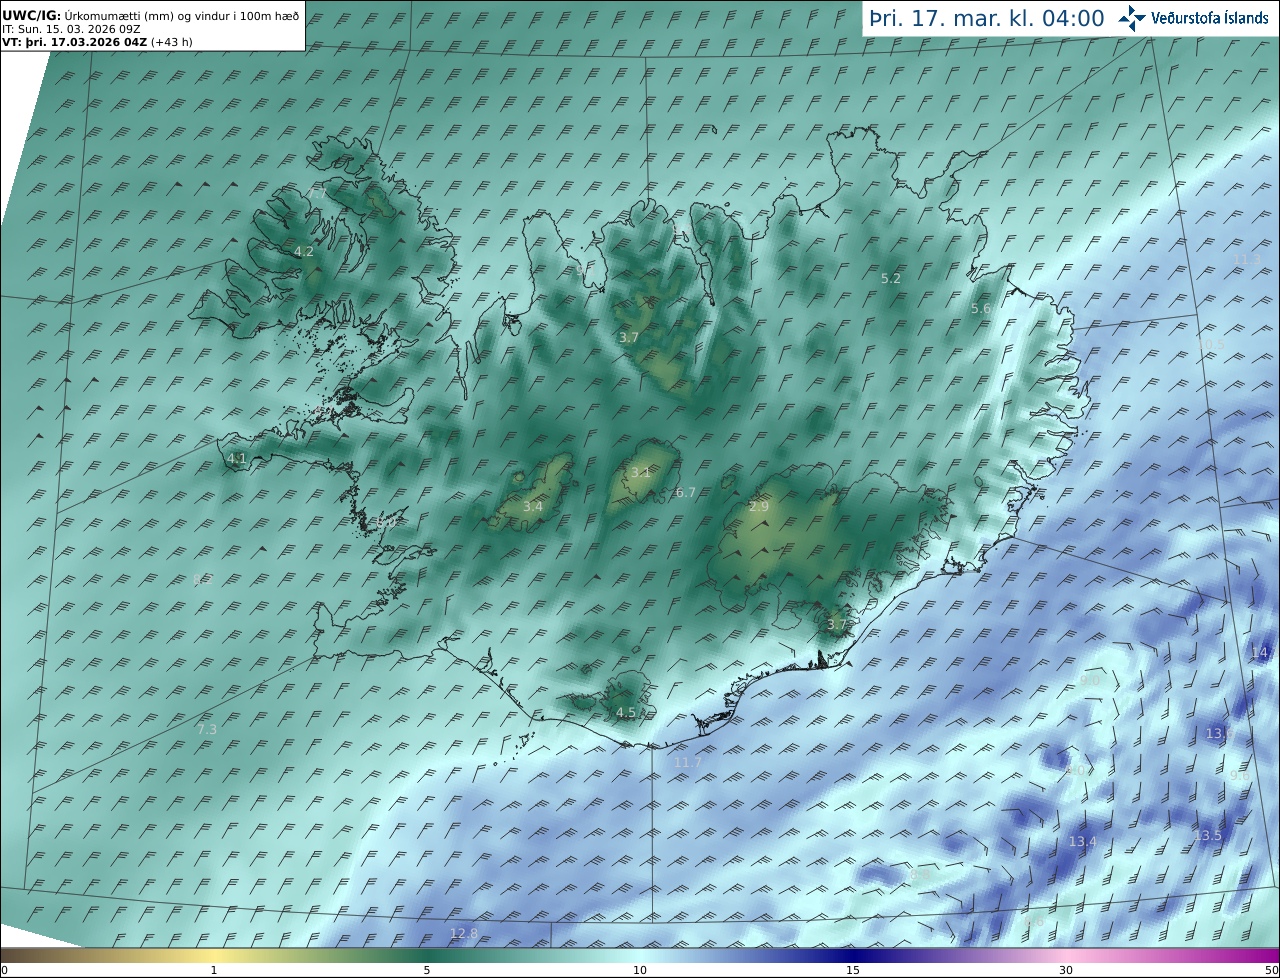Click the 5.2 value in the northeast
The height and width of the screenshot is (978, 1280).
(891, 279)
